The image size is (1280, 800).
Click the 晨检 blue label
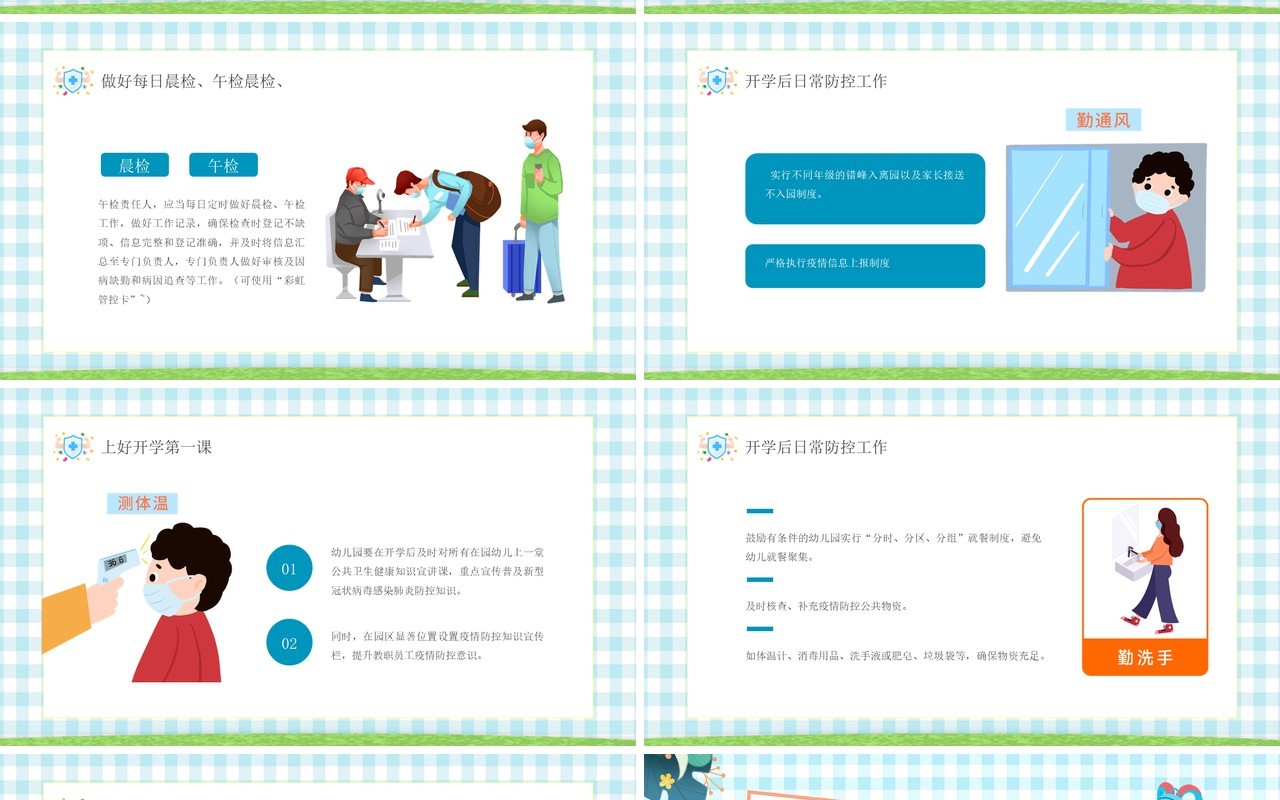135,165
